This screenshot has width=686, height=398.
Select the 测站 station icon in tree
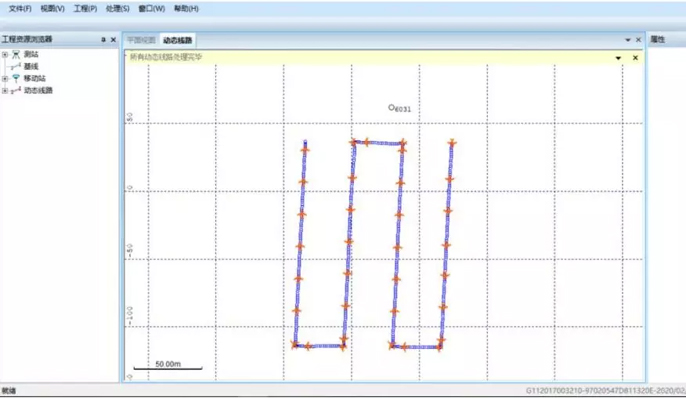[16, 54]
